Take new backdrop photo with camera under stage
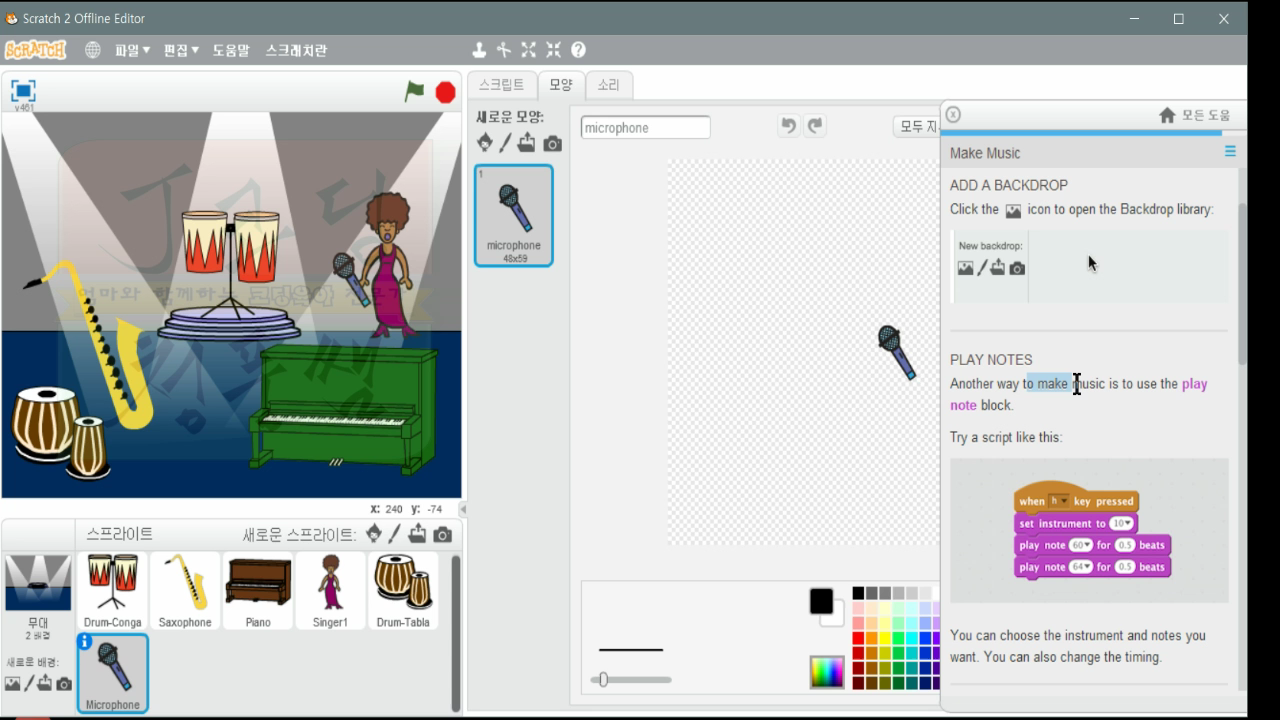1280x720 pixels. 64,684
